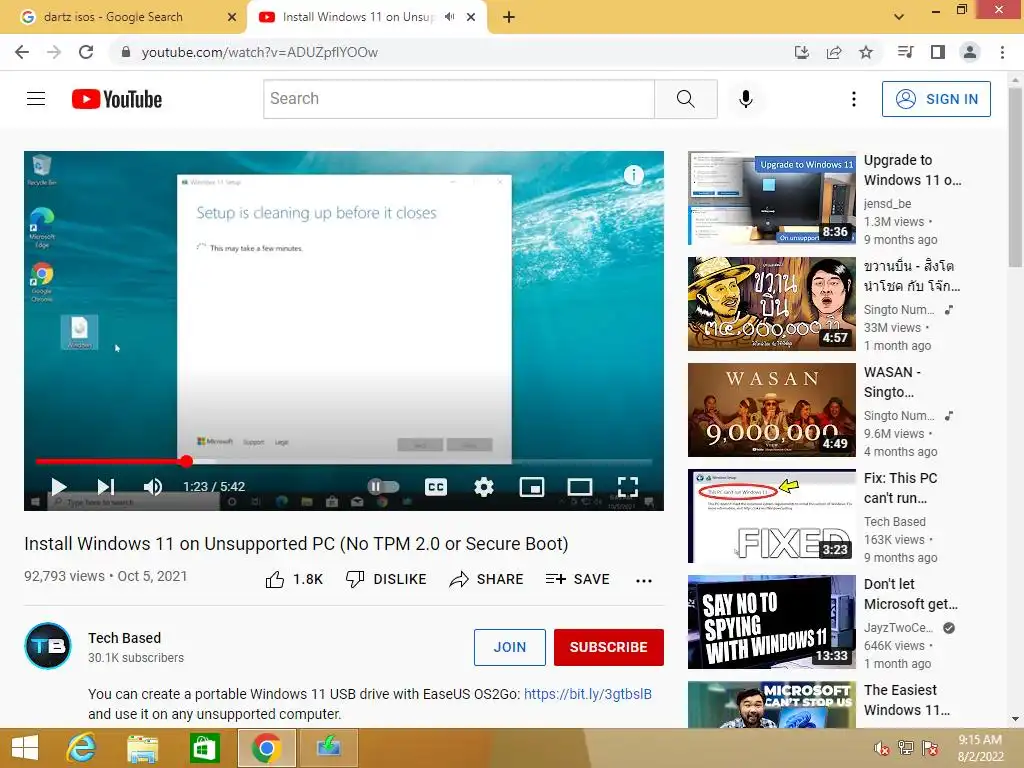Share this page from the toolbar
Screen dimensions: 1024x768
click(x=834, y=52)
